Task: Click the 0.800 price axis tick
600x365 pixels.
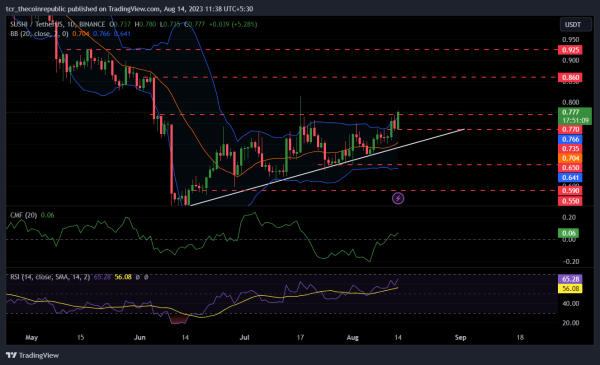Action: coord(570,102)
